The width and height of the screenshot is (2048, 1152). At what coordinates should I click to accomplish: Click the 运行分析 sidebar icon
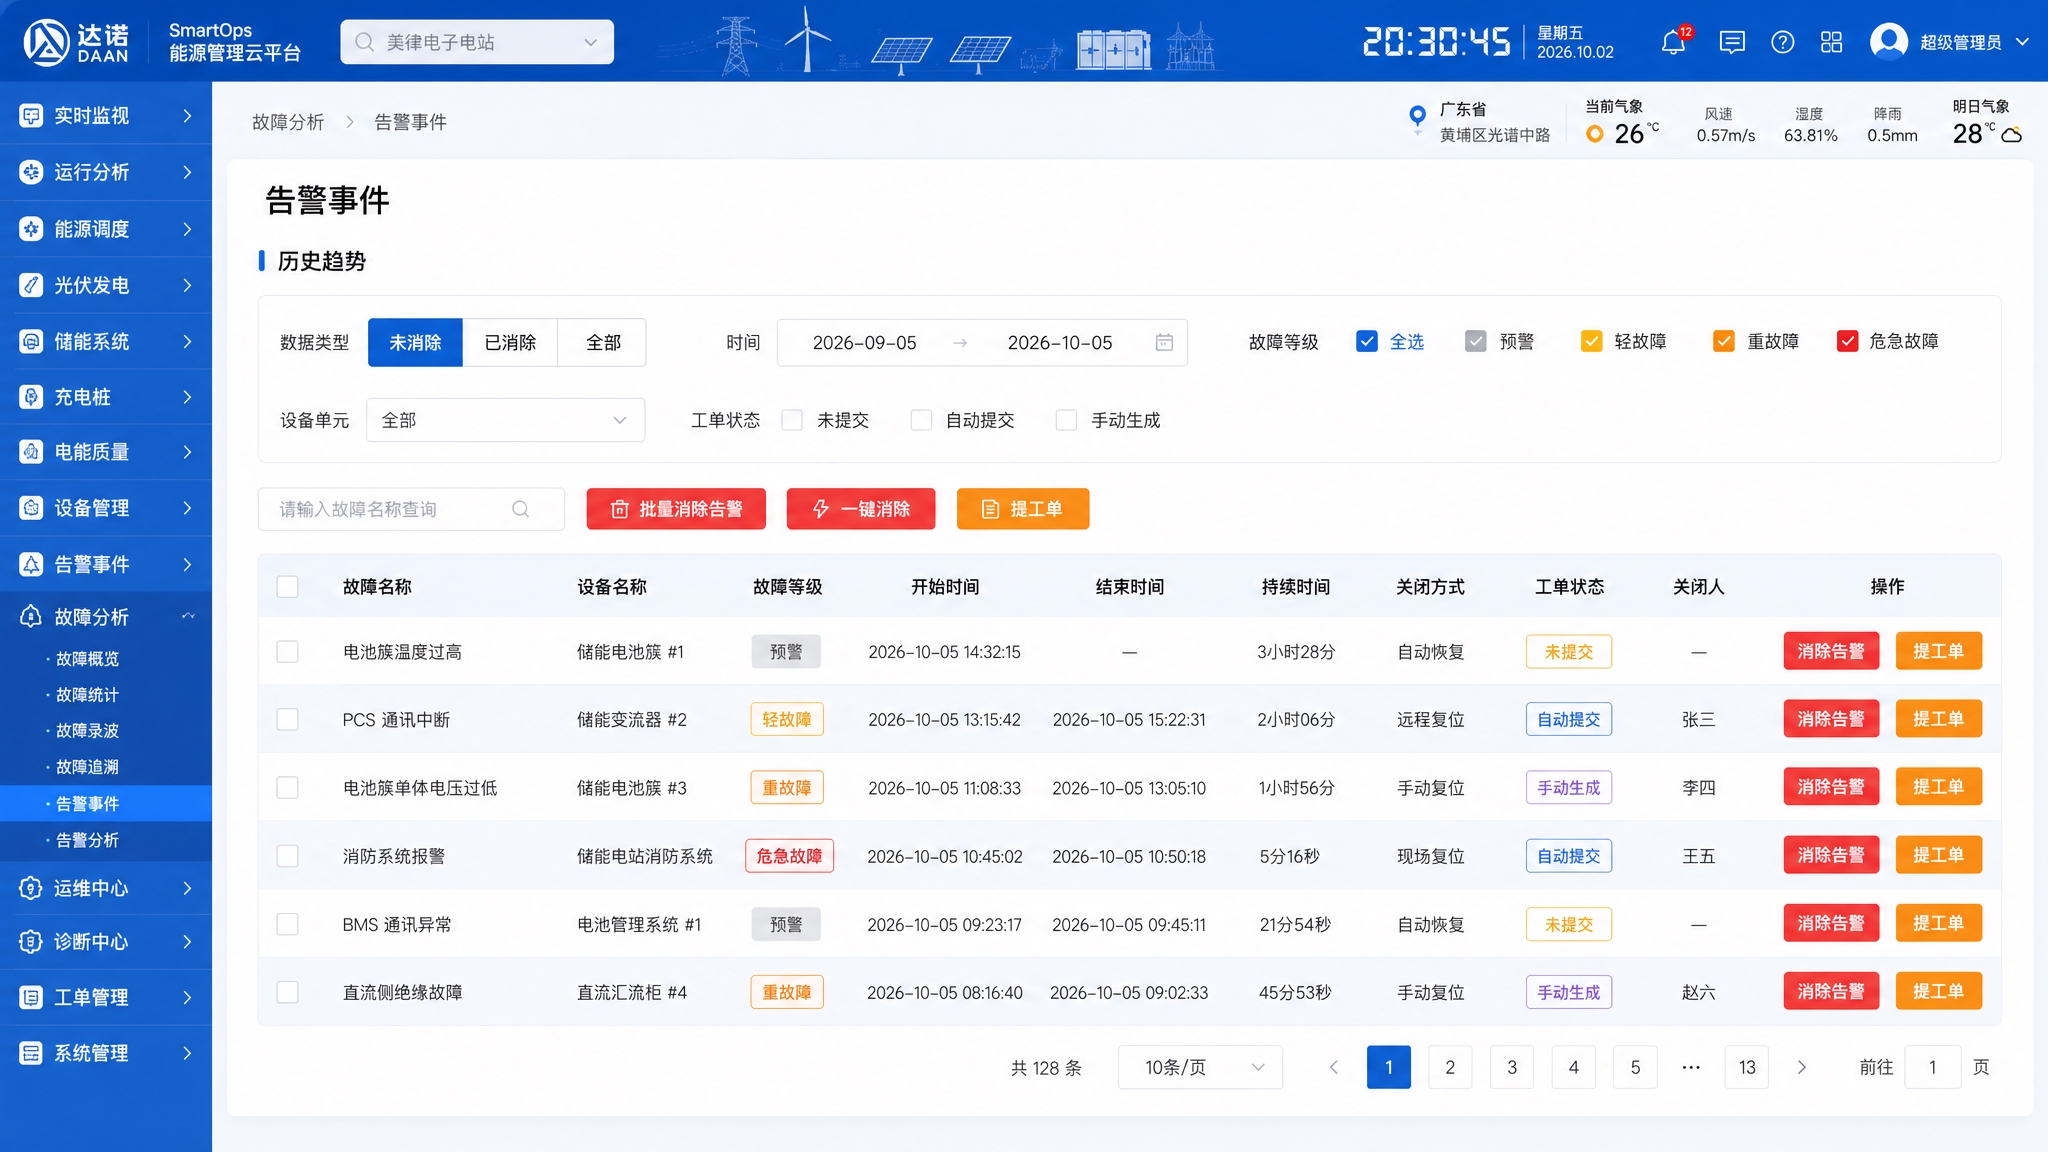pos(31,172)
